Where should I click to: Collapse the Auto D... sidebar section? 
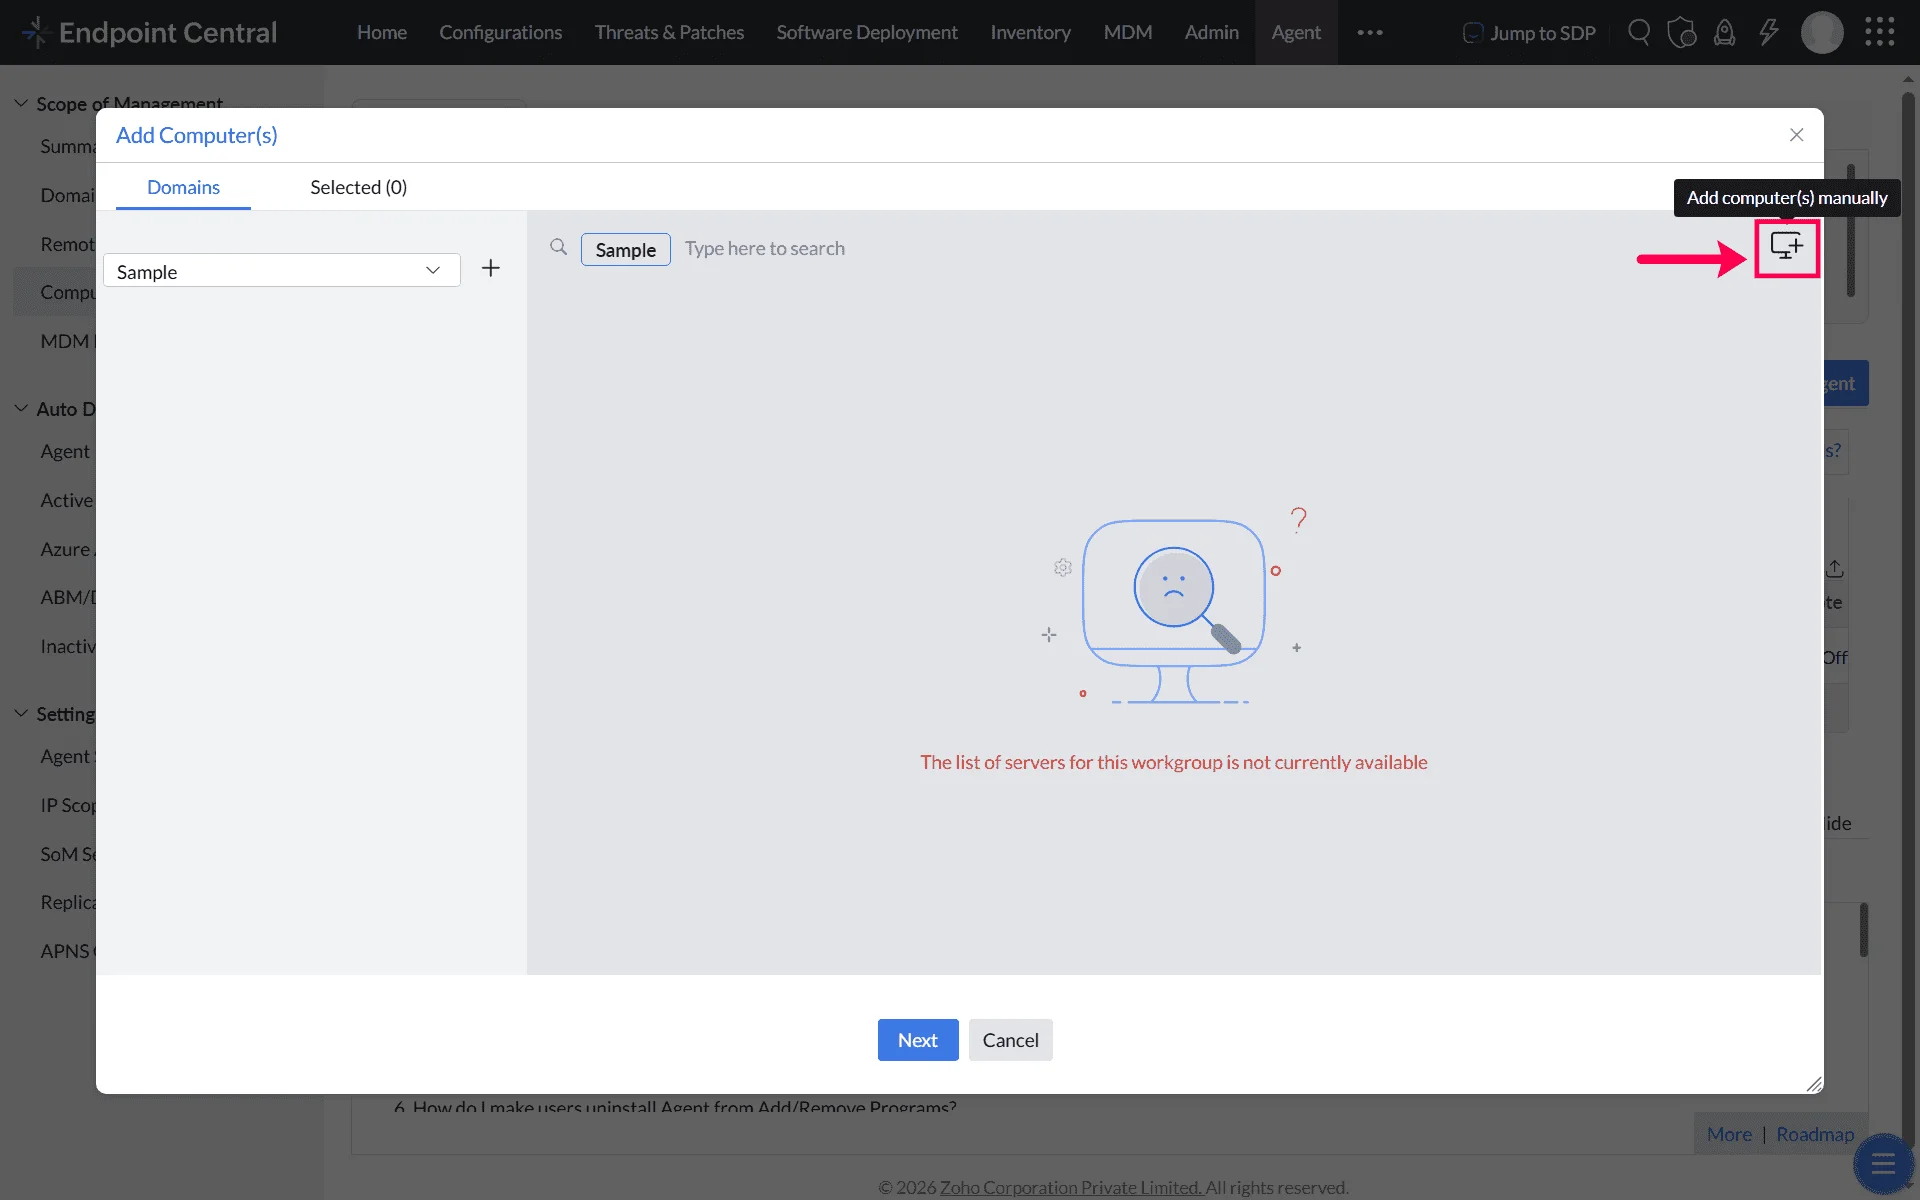click(21, 408)
